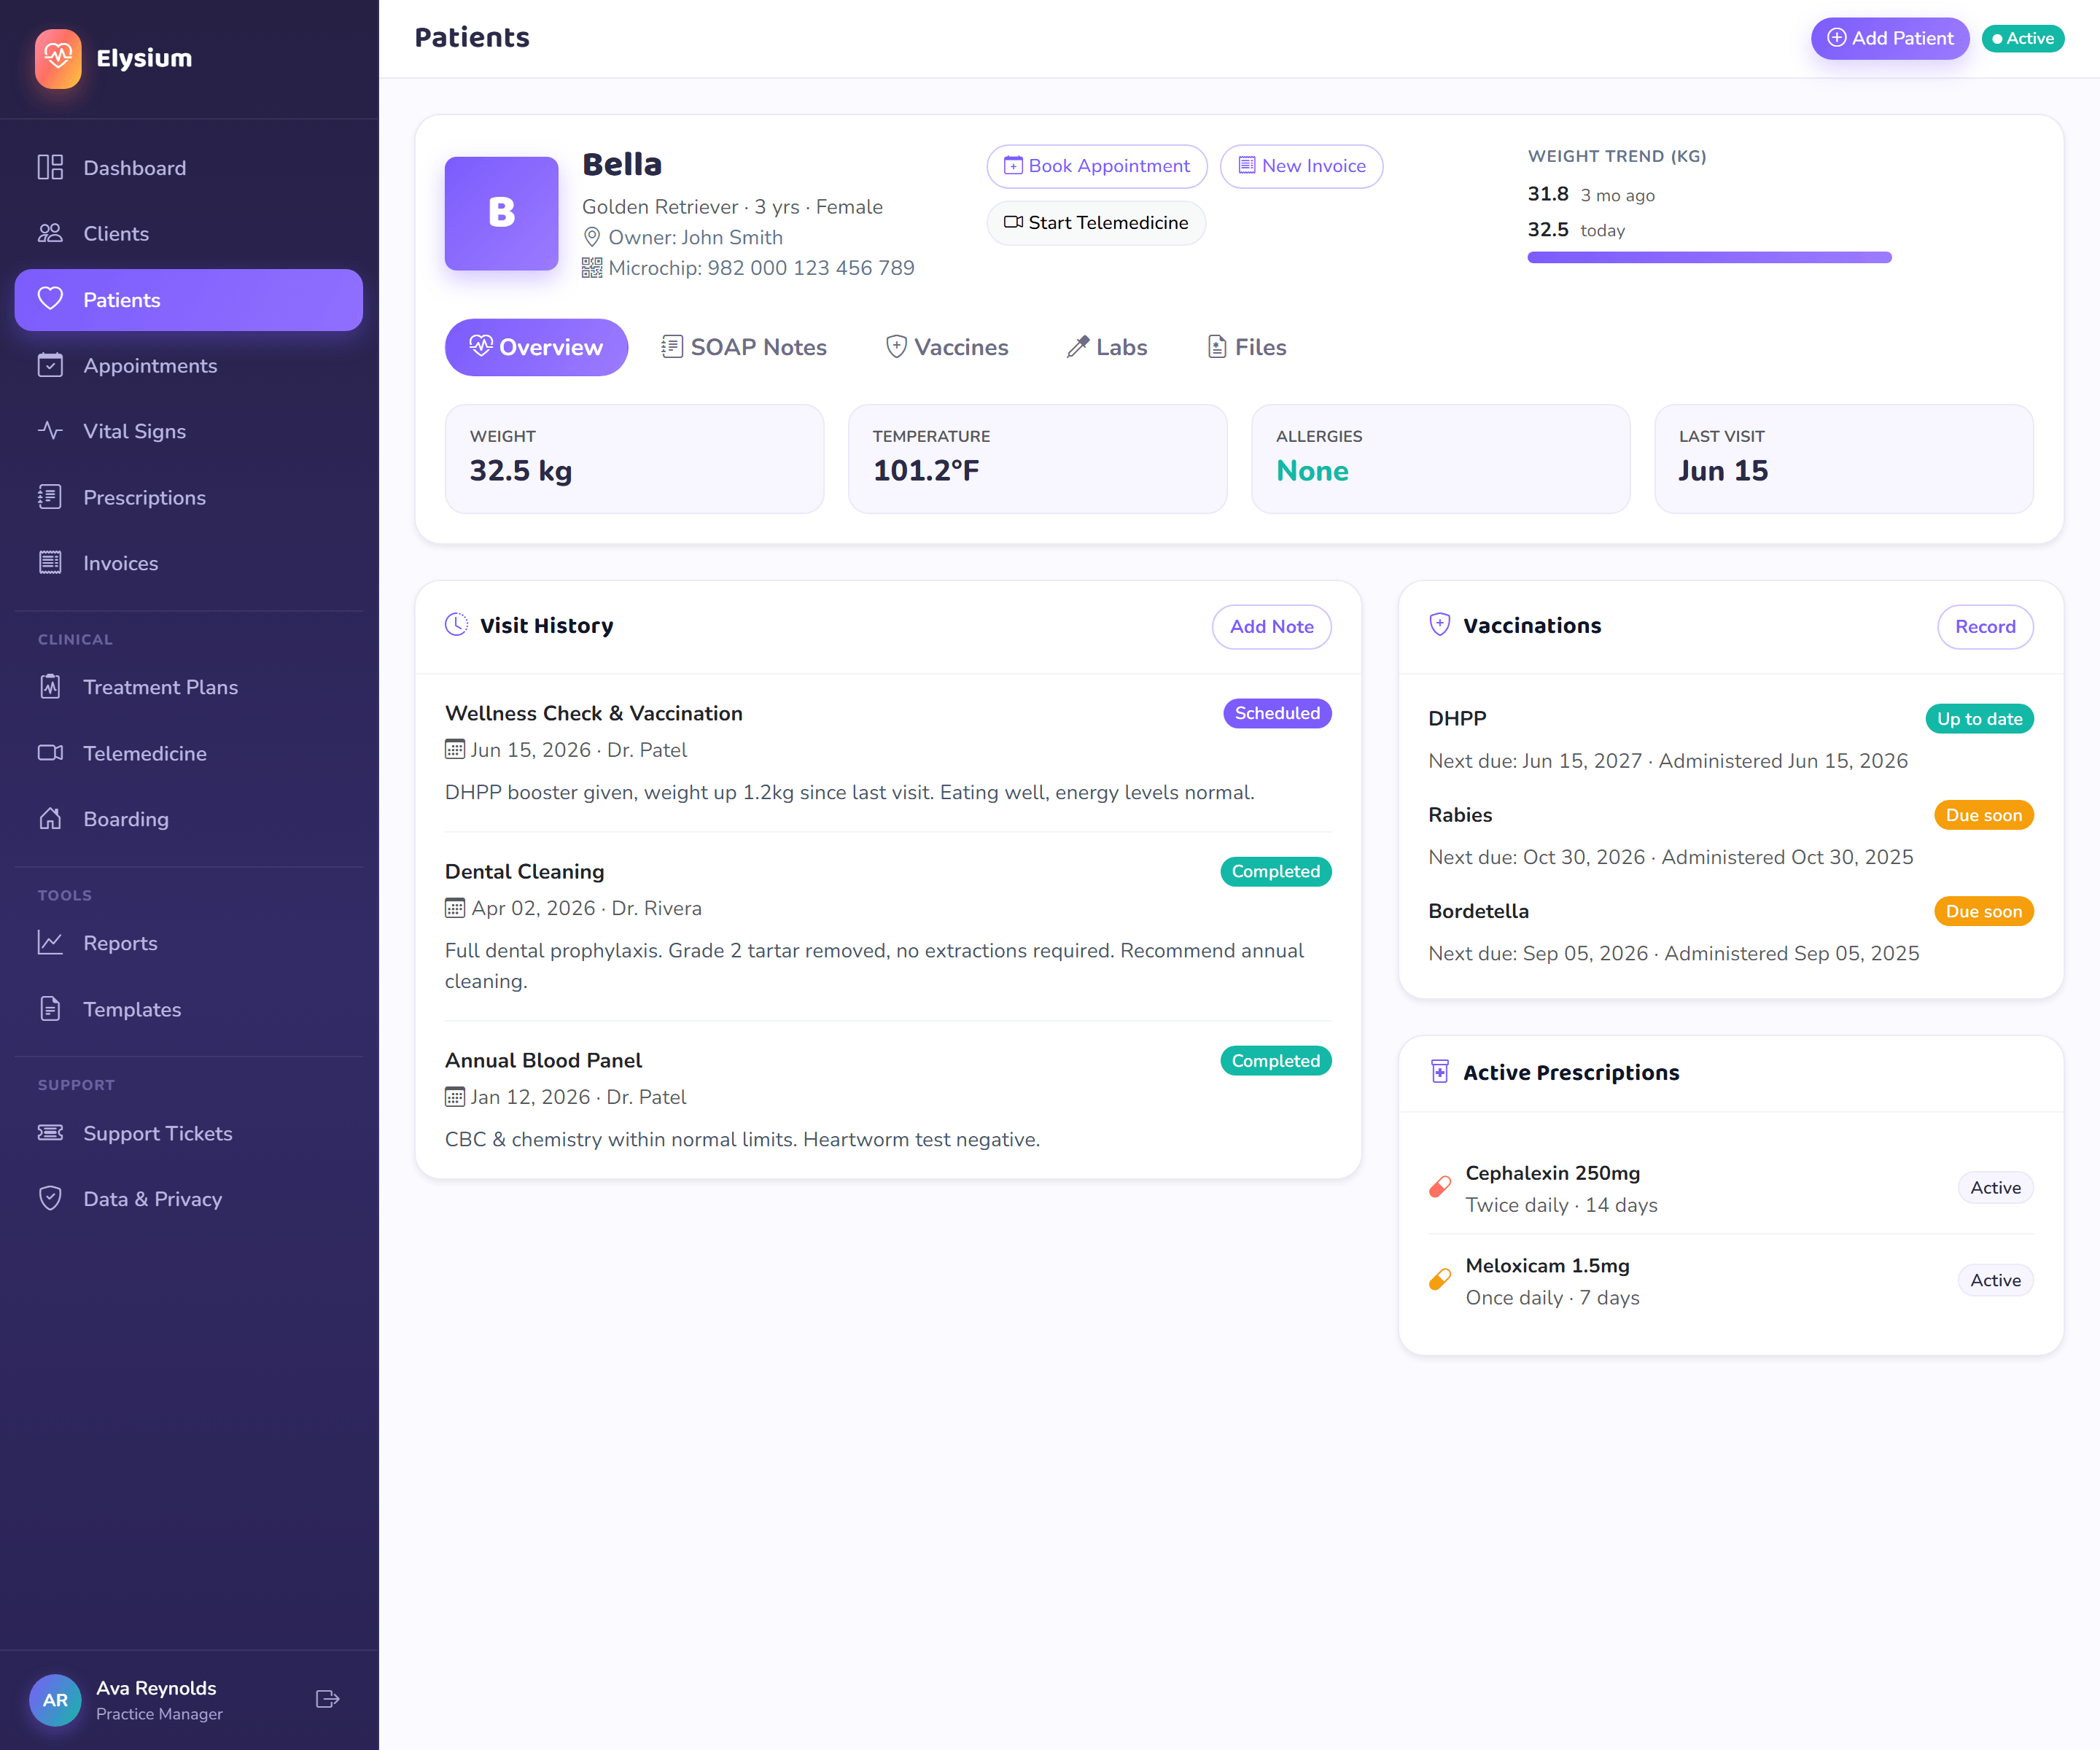Viewport: 2100px width, 1750px height.
Task: Open Dashboard from the sidebar
Action: [189, 168]
